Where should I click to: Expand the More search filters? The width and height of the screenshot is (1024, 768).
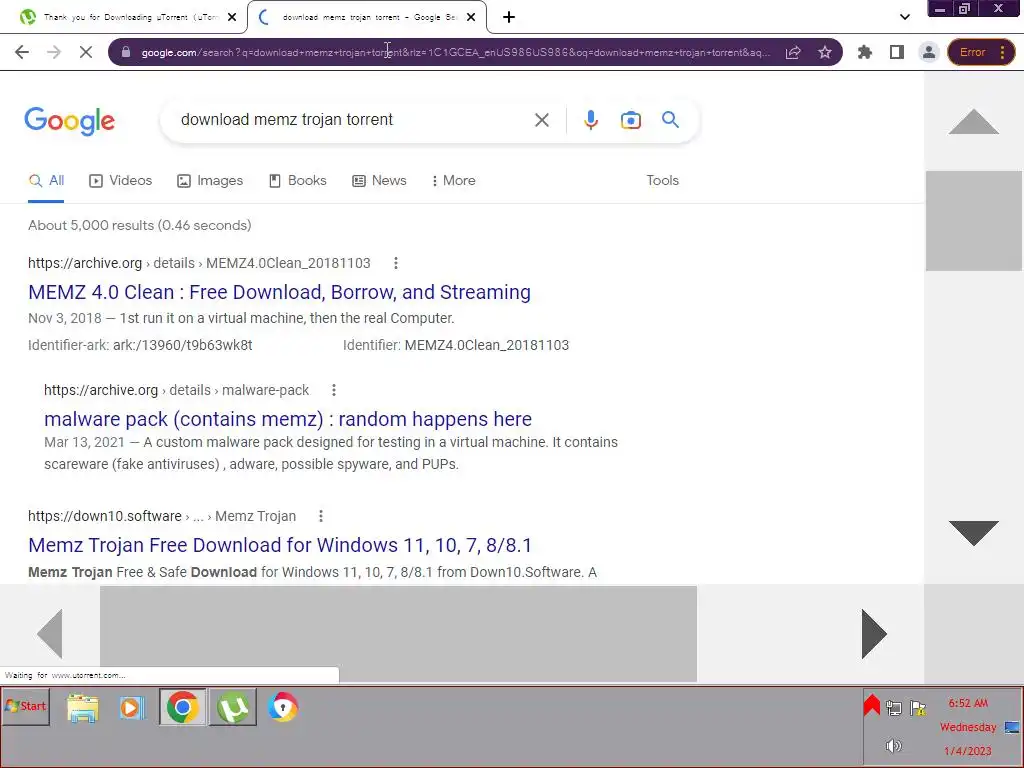pyautogui.click(x=453, y=180)
